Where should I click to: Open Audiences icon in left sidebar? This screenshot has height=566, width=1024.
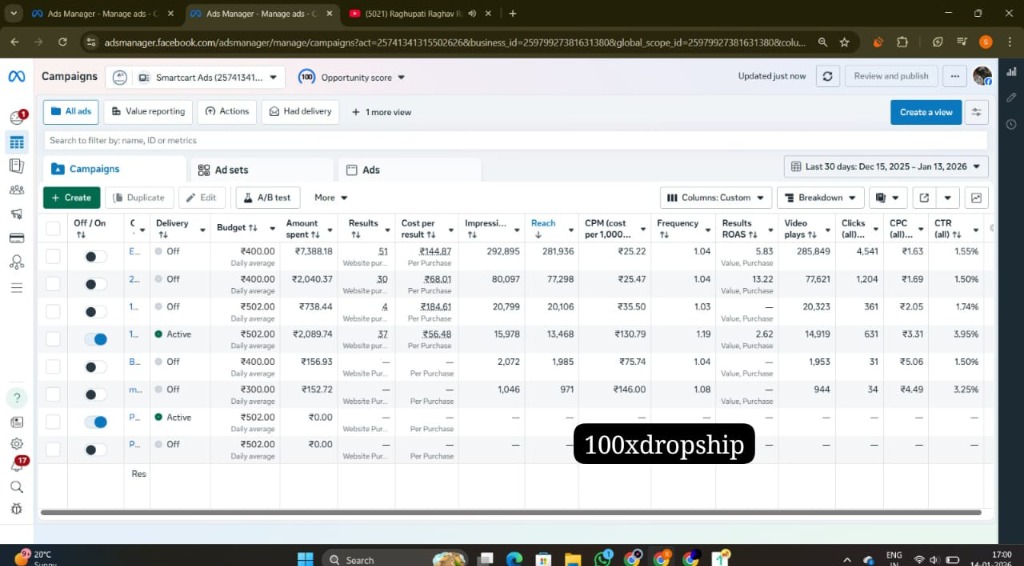(x=16, y=190)
